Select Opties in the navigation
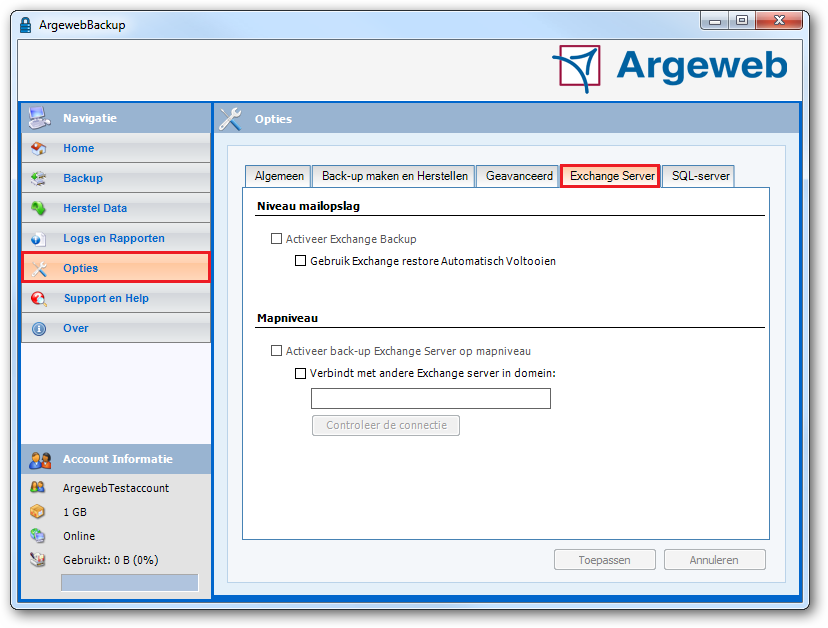Screen dimensions: 828x628 [116, 268]
